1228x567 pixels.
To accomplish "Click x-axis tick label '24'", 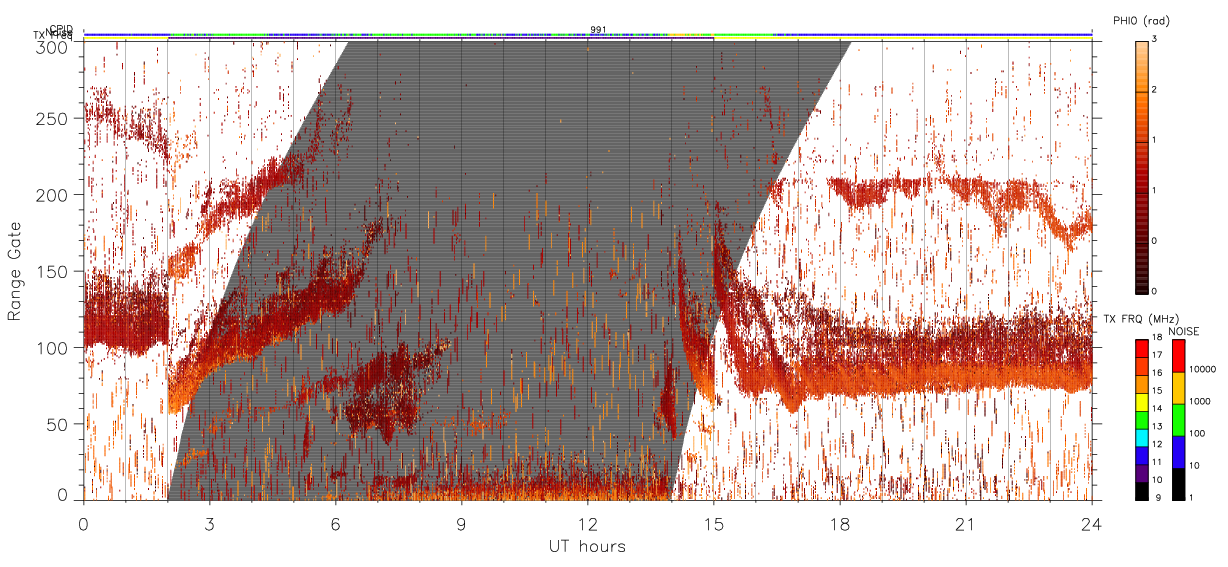I will coord(1091,524).
